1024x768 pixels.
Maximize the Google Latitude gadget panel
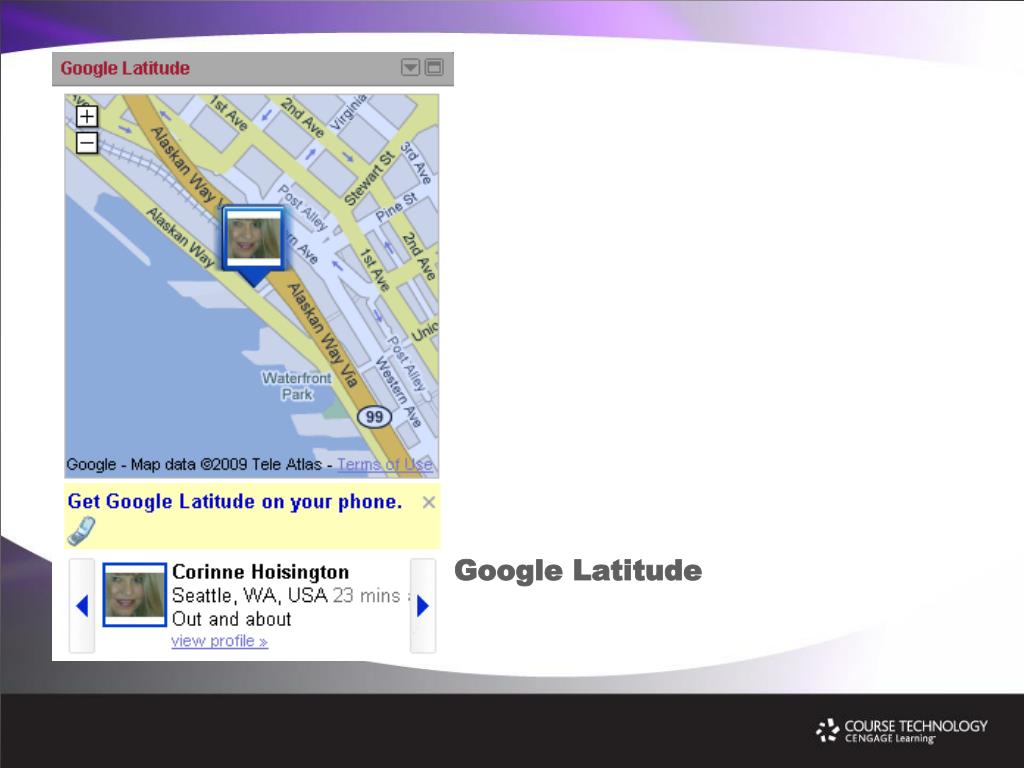(434, 67)
